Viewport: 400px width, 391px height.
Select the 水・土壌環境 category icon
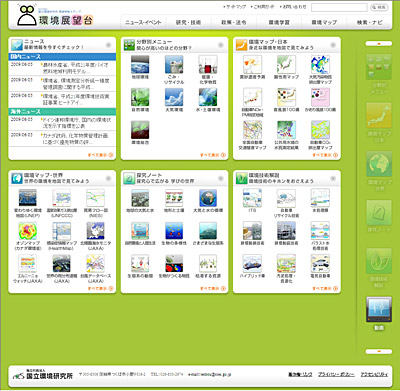tap(208, 97)
